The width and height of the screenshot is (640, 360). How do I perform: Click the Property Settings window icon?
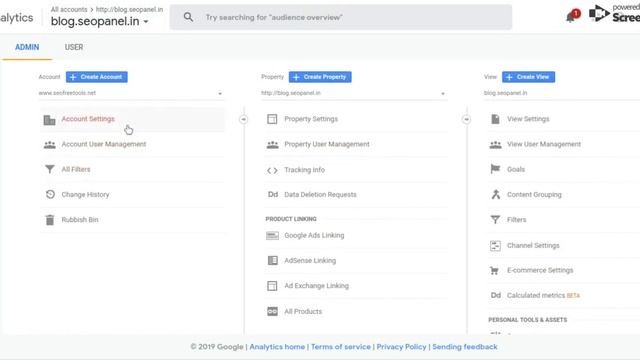[x=272, y=119]
